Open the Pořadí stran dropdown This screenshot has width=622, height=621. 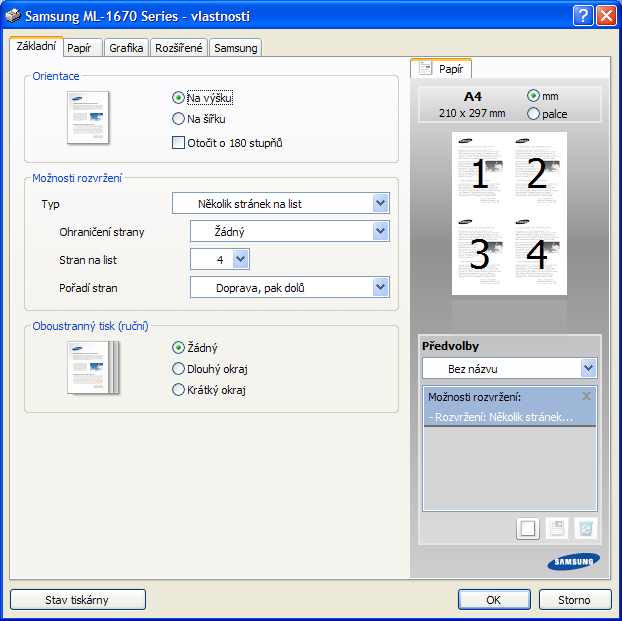(290, 287)
